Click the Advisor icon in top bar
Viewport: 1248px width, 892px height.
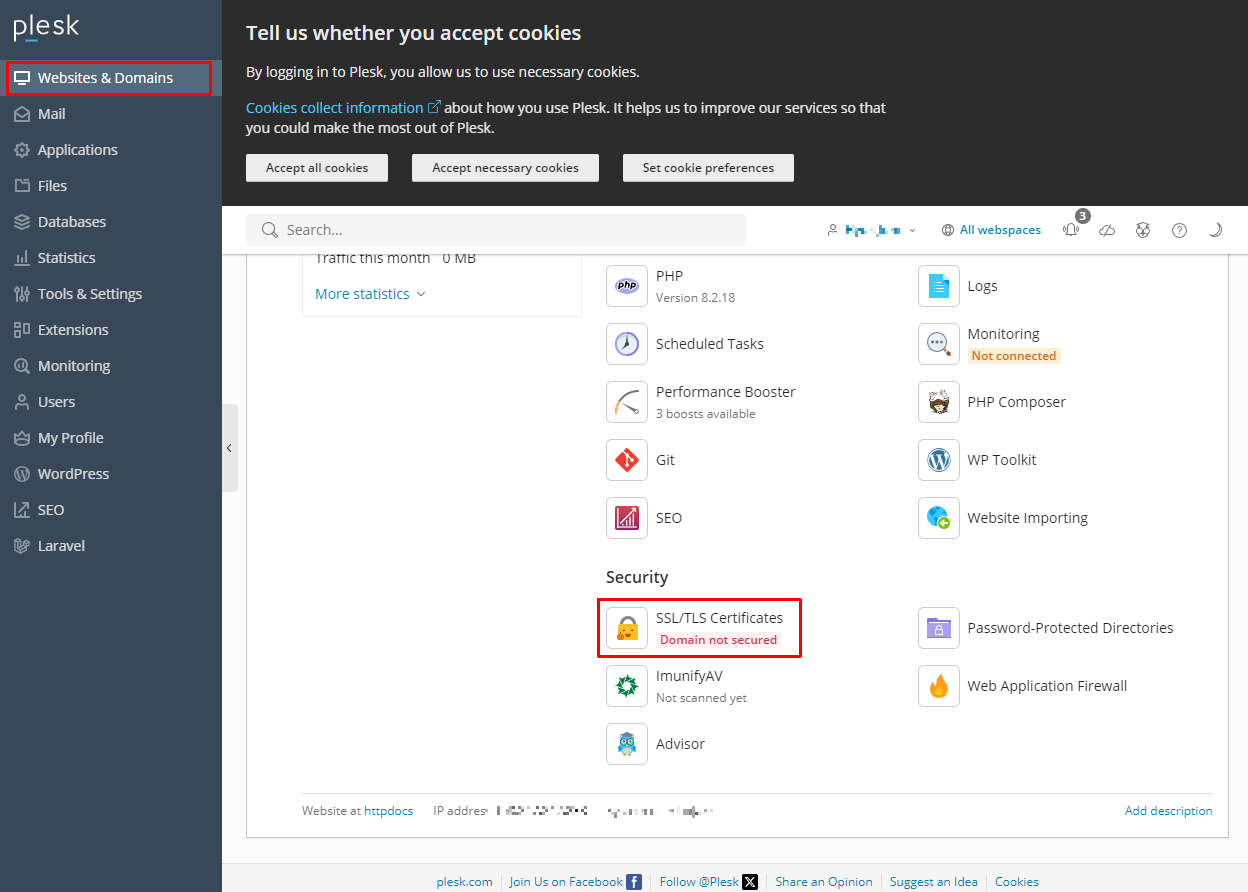pos(1143,230)
